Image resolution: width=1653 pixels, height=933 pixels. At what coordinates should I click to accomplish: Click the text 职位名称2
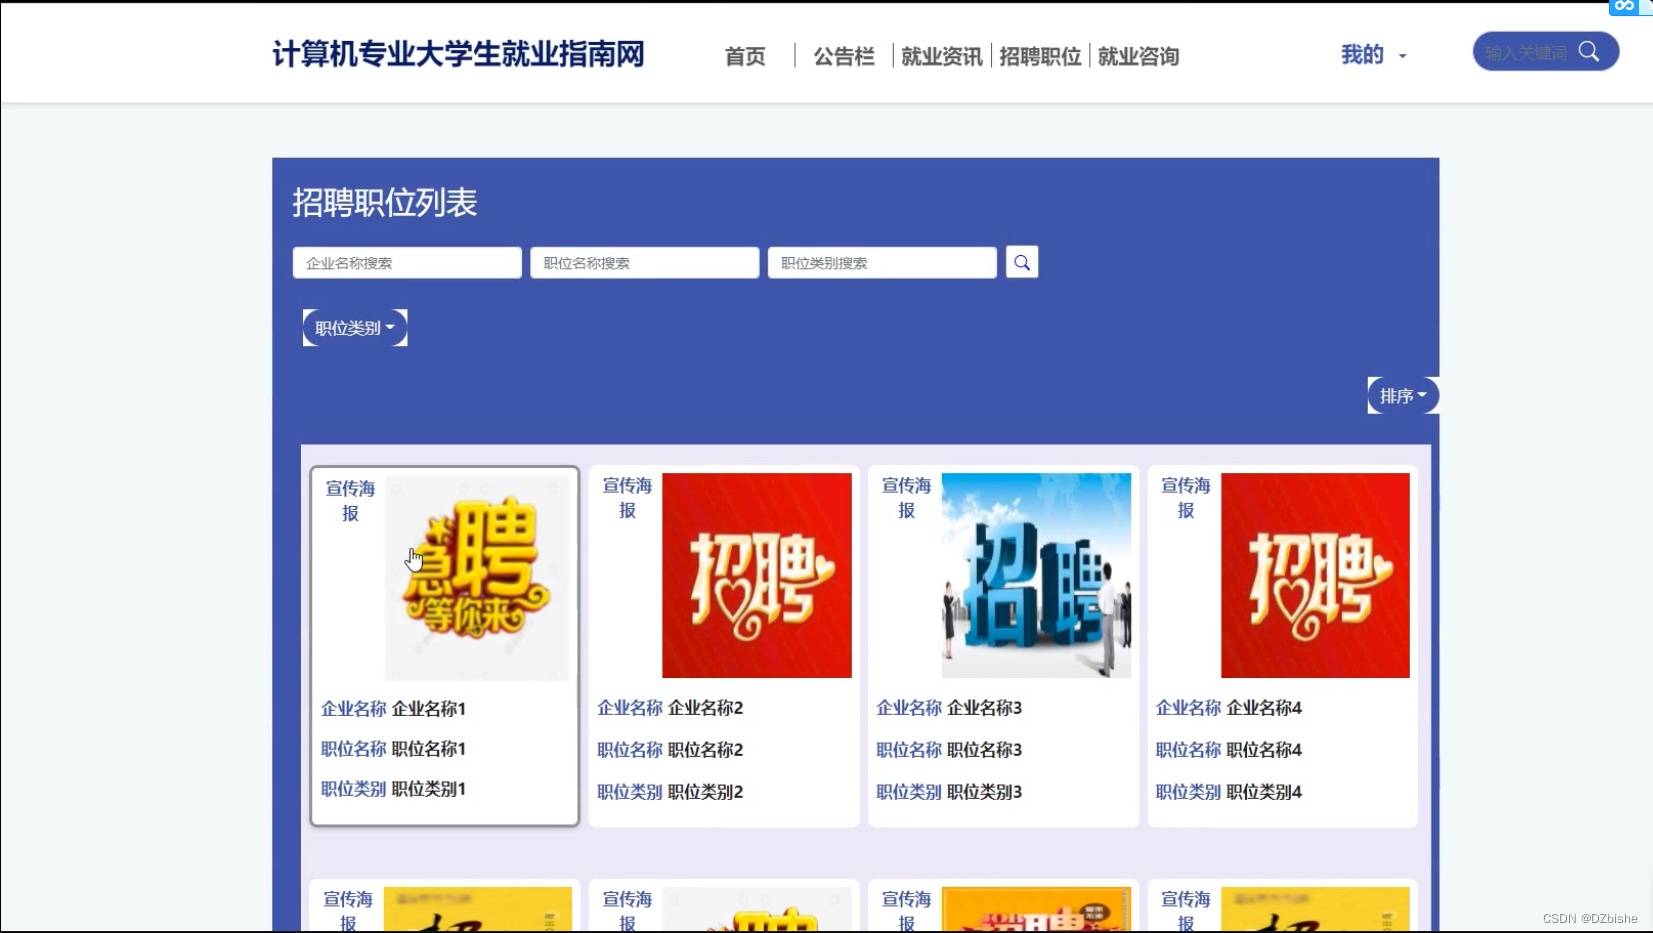[706, 750]
